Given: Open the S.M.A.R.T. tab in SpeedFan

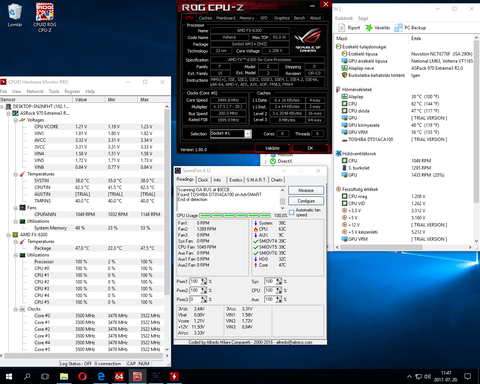Looking at the screenshot, I should 256,180.
